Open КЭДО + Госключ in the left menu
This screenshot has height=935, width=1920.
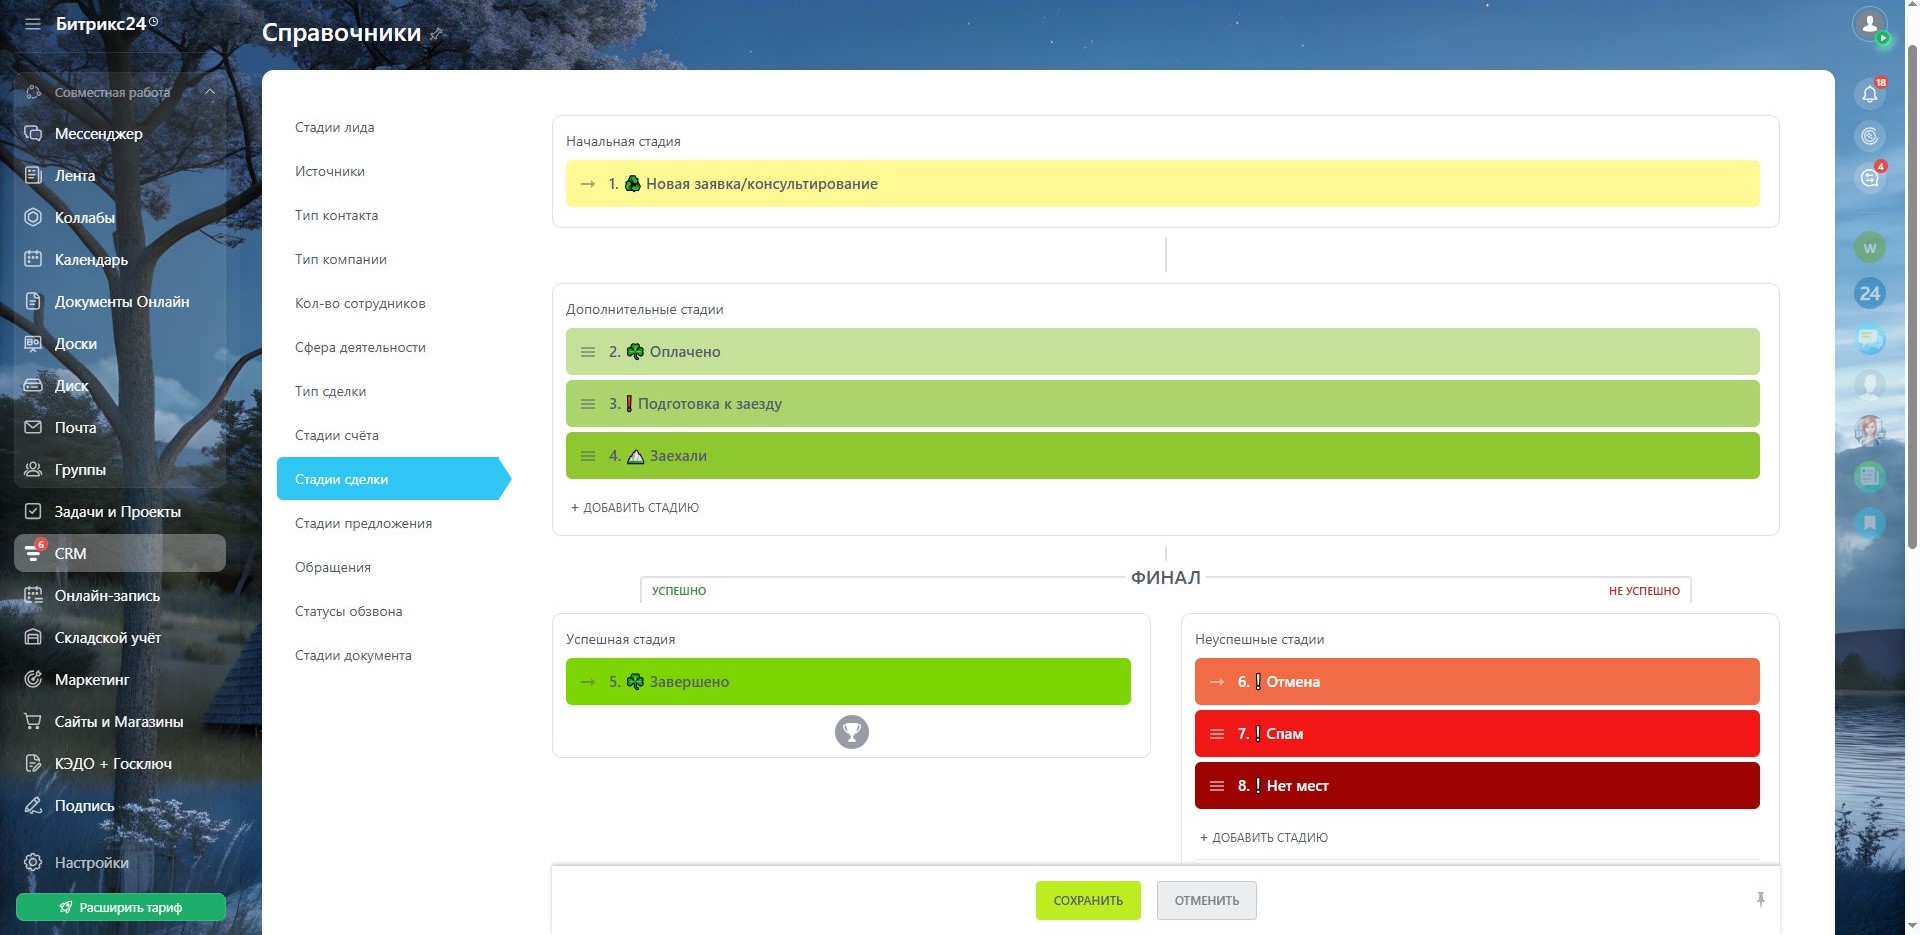pyautogui.click(x=120, y=764)
